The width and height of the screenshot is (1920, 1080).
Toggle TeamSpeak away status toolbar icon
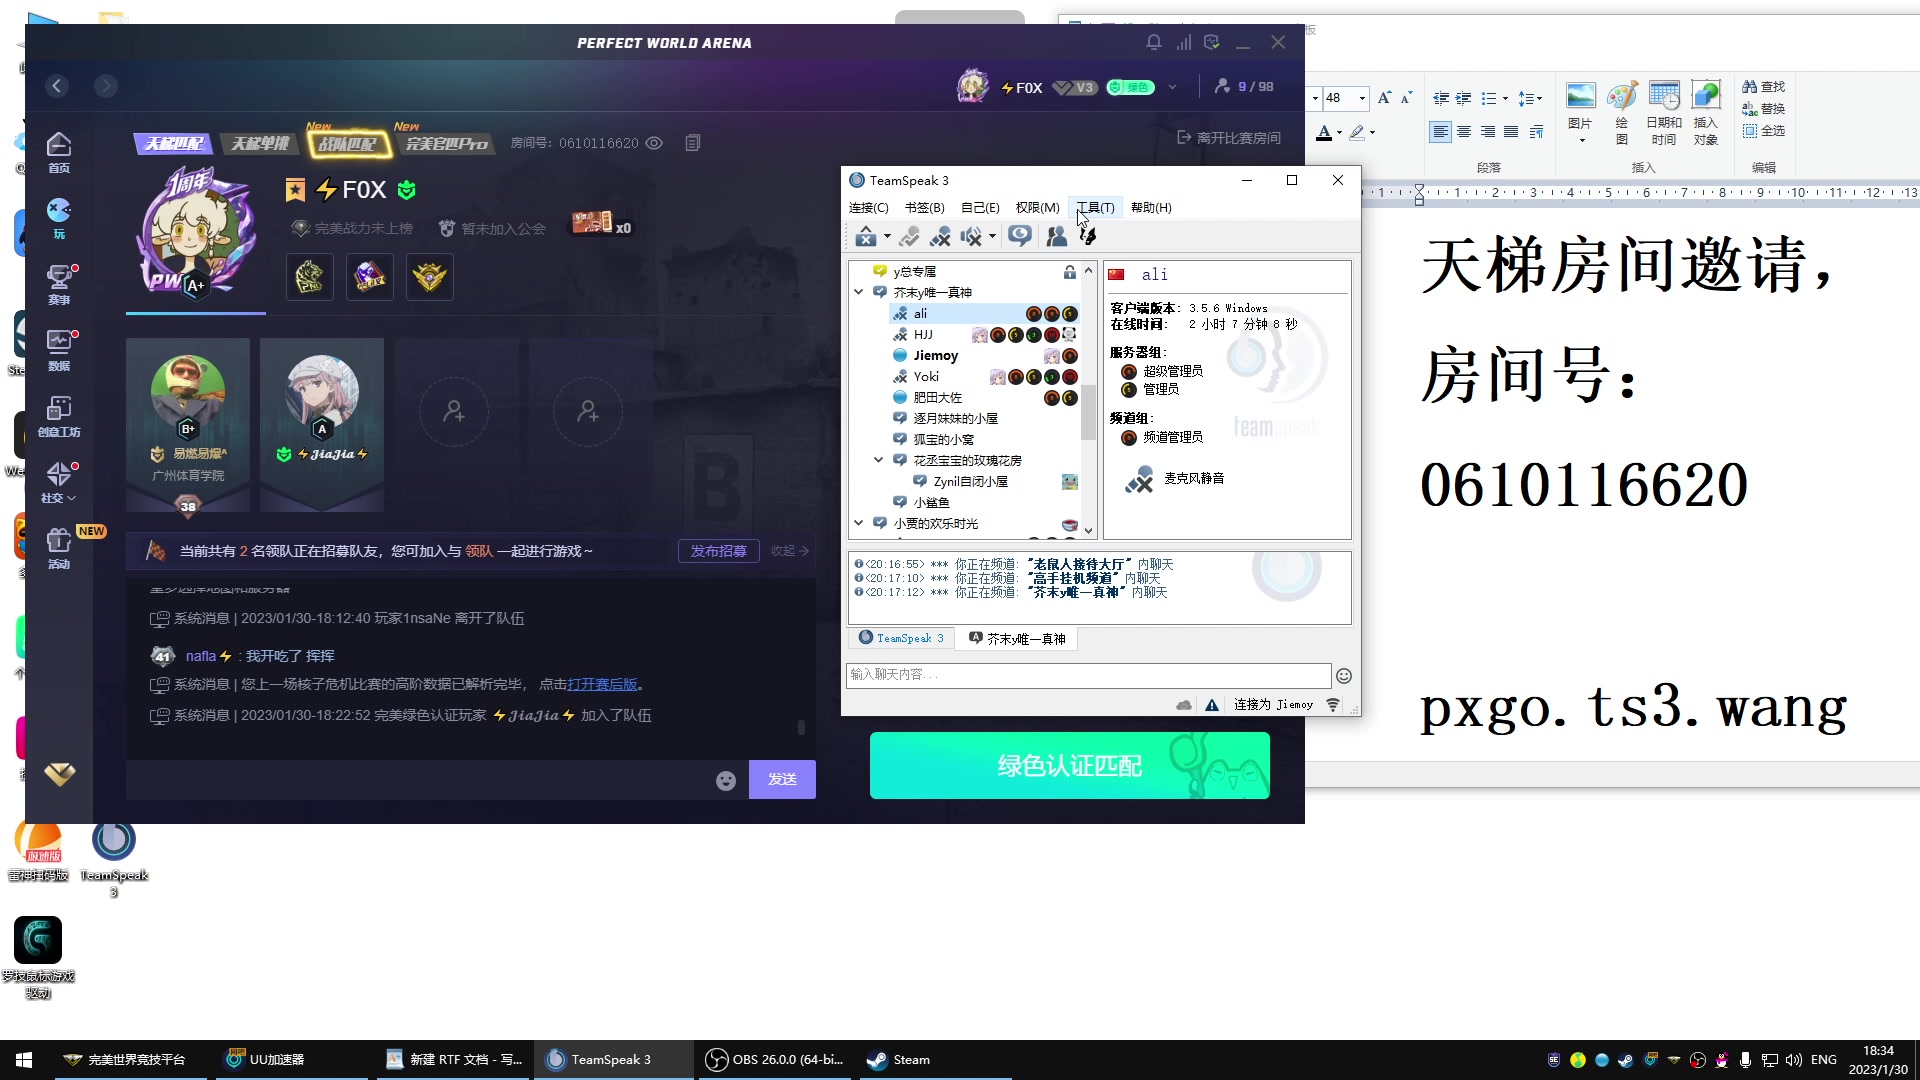tap(909, 236)
